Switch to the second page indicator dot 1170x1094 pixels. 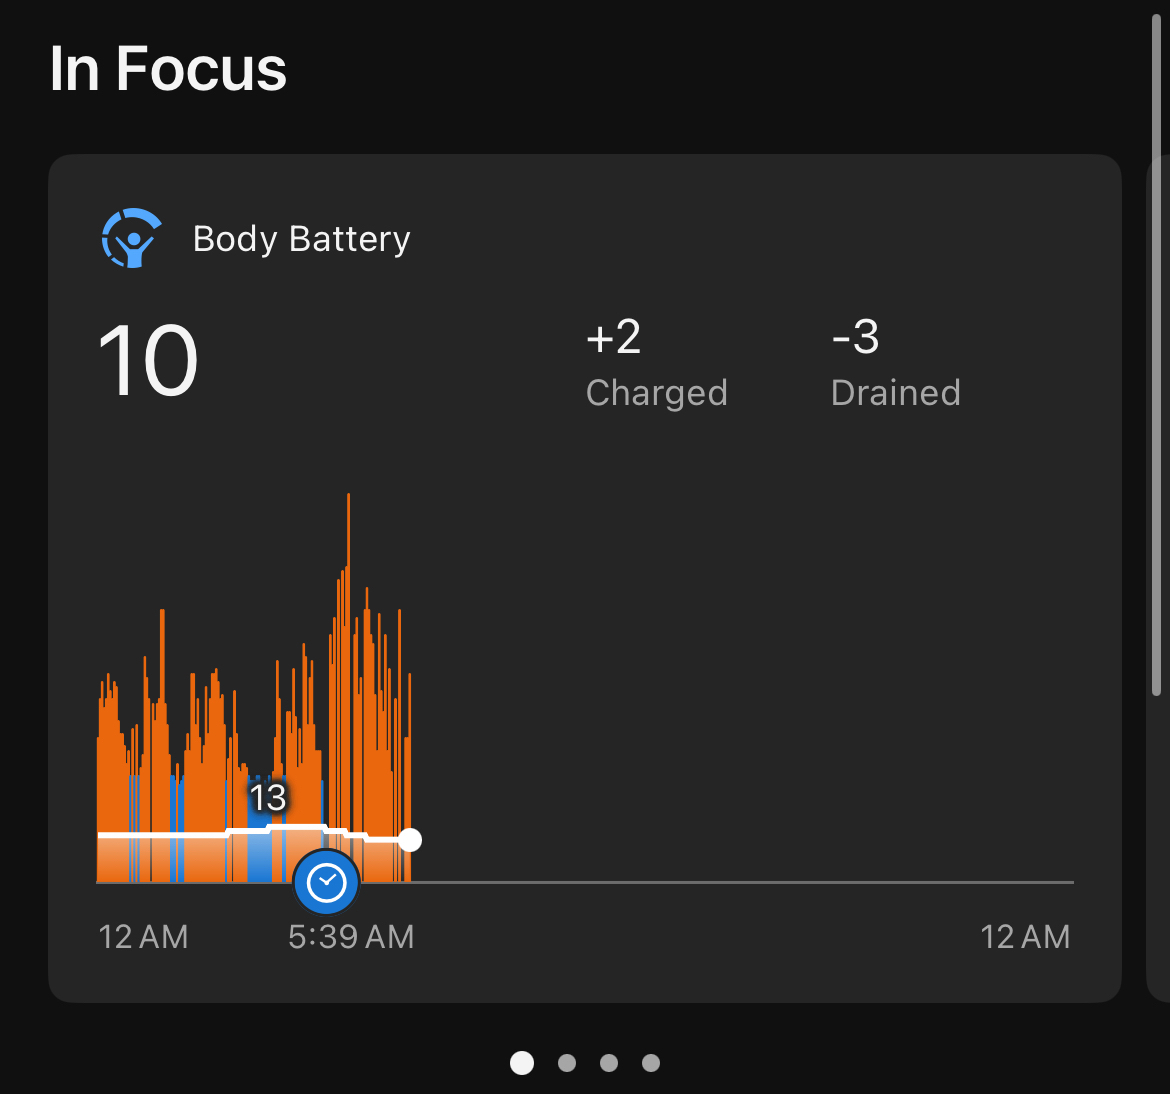click(x=567, y=1063)
